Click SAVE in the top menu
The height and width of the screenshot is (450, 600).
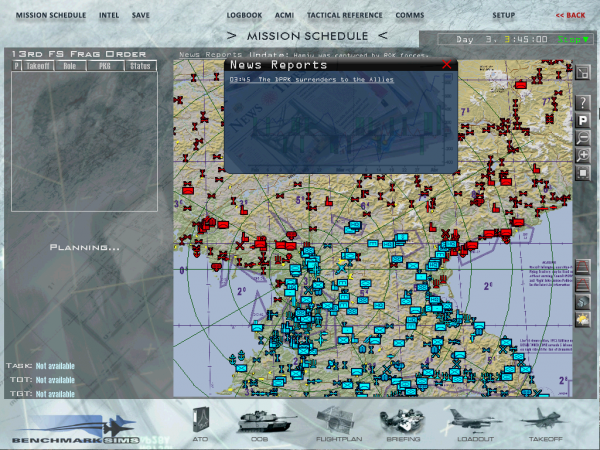coord(140,15)
